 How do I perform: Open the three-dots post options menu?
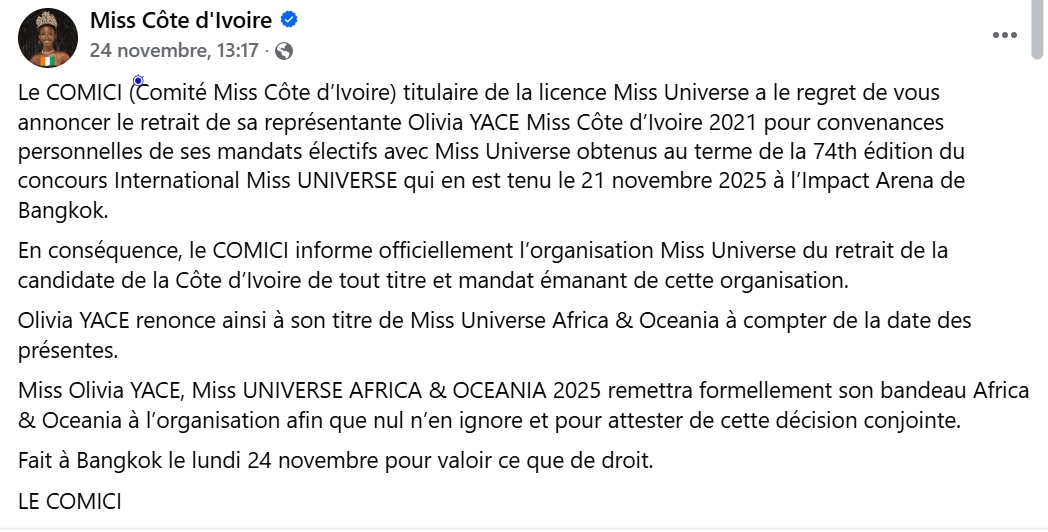point(1004,34)
